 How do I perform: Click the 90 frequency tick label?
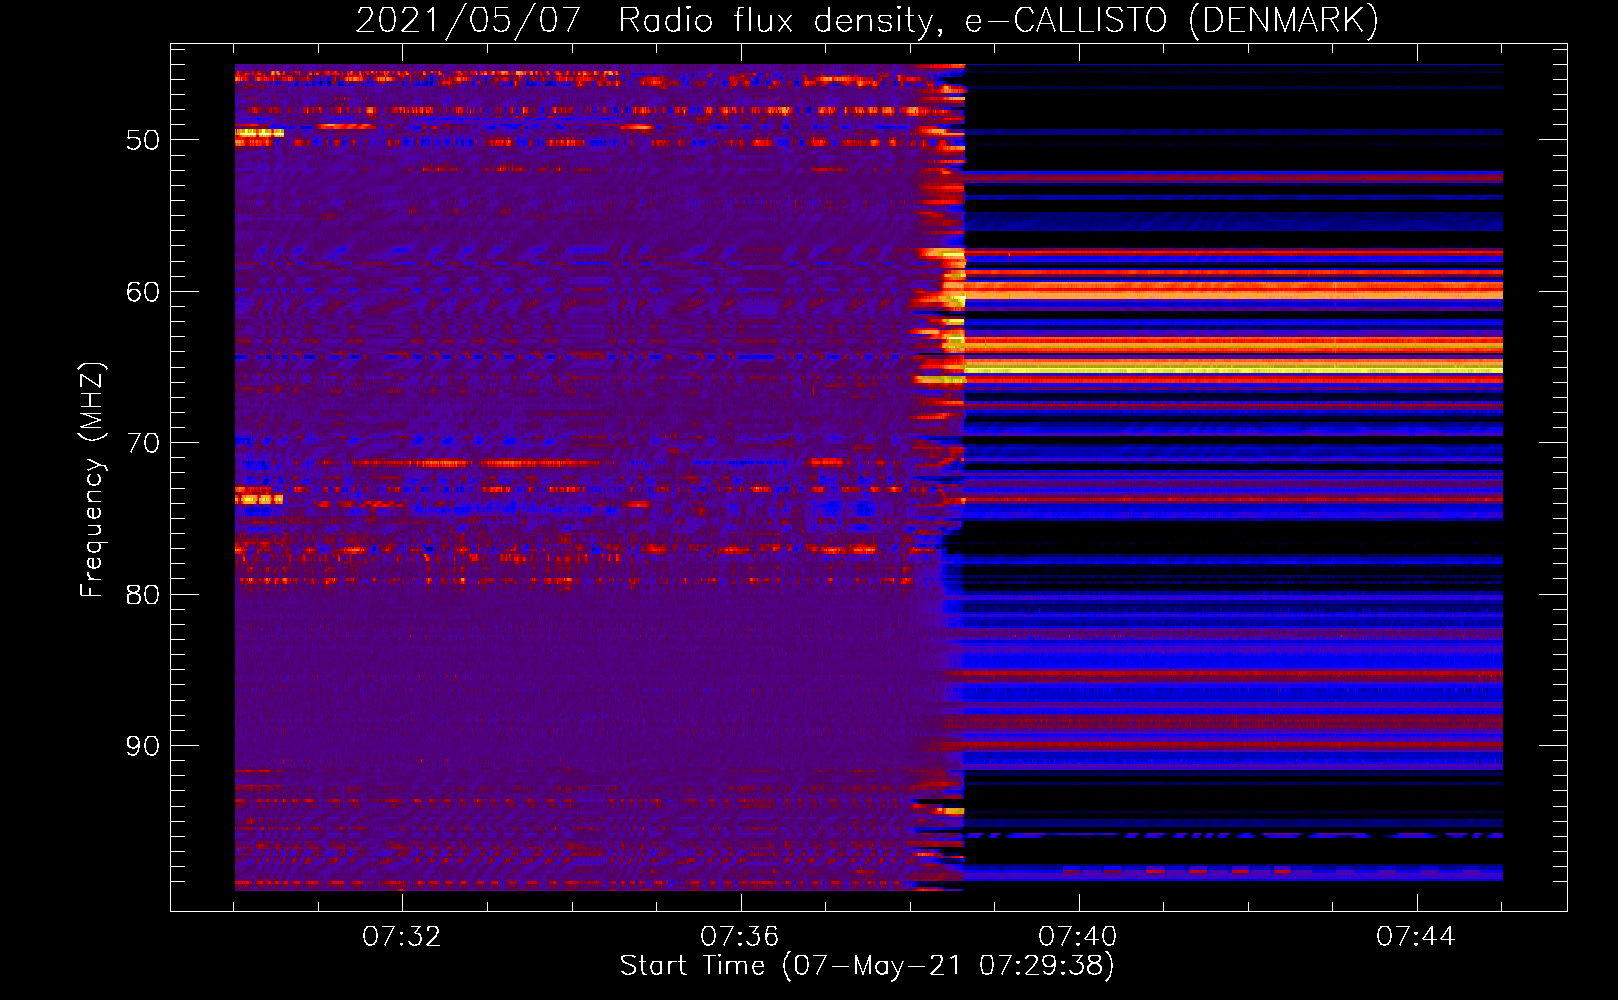(143, 746)
